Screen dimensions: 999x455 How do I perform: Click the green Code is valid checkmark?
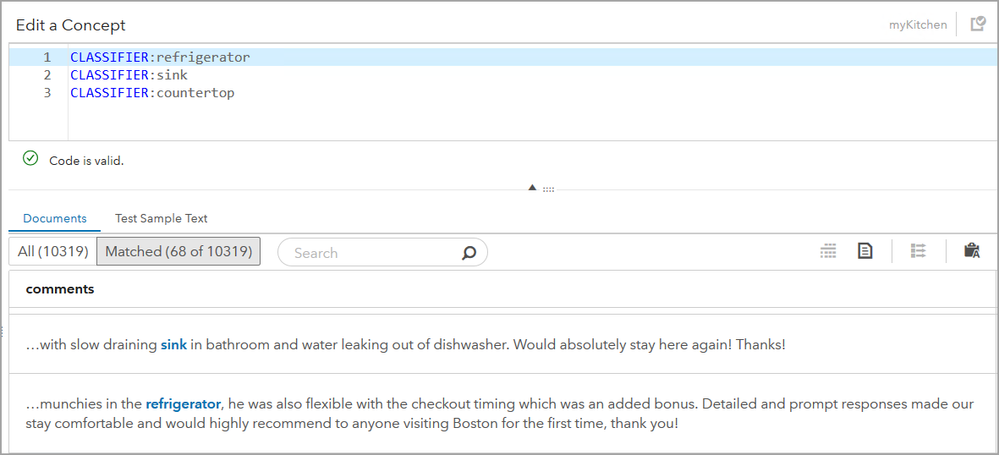point(30,159)
